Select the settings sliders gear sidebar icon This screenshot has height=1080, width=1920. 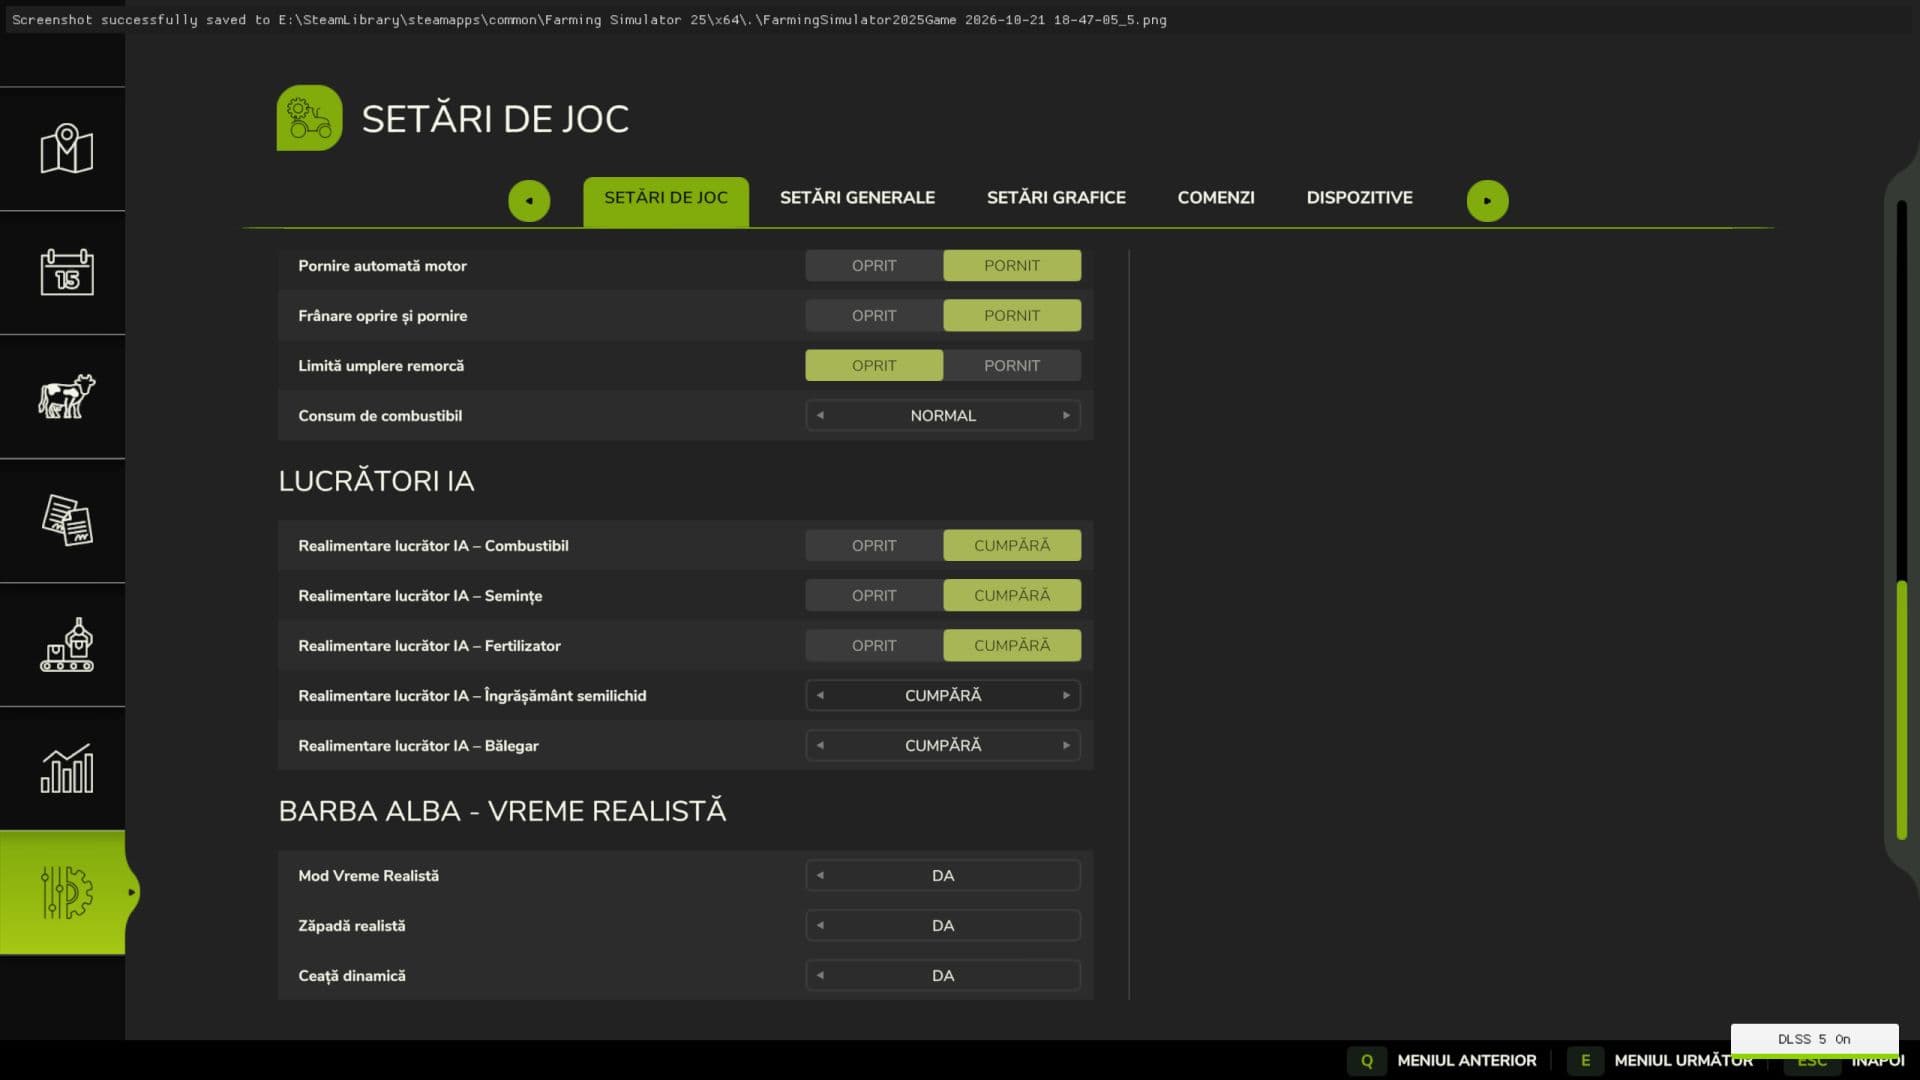(66, 892)
